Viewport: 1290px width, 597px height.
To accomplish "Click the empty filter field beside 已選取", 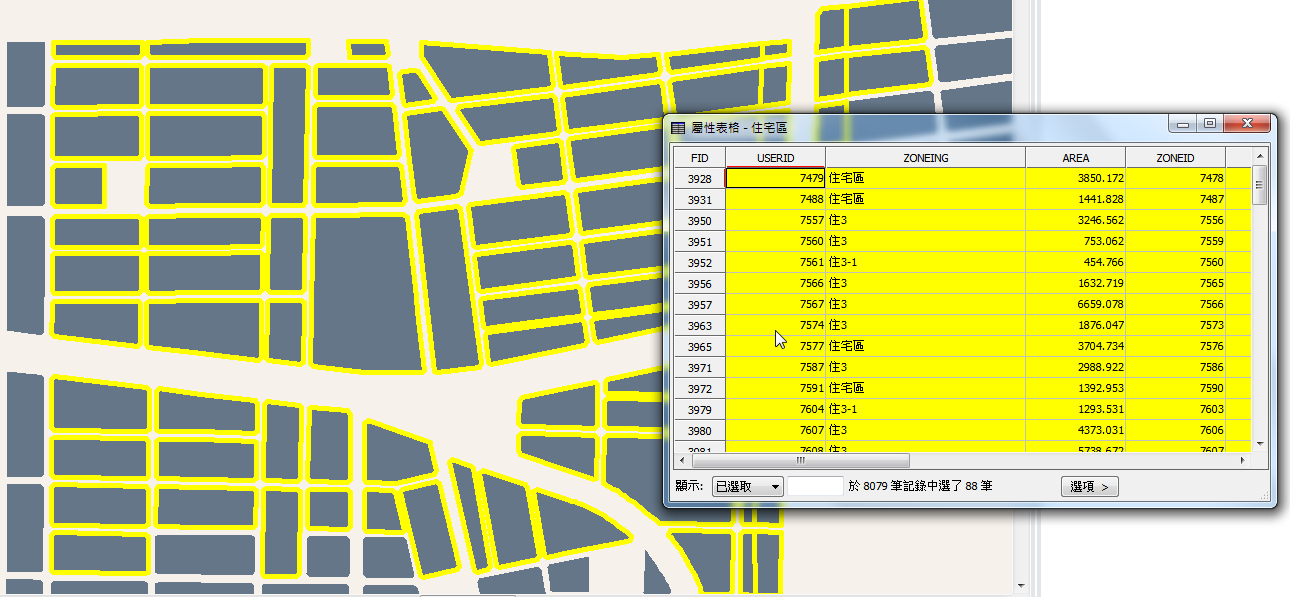I will point(816,487).
